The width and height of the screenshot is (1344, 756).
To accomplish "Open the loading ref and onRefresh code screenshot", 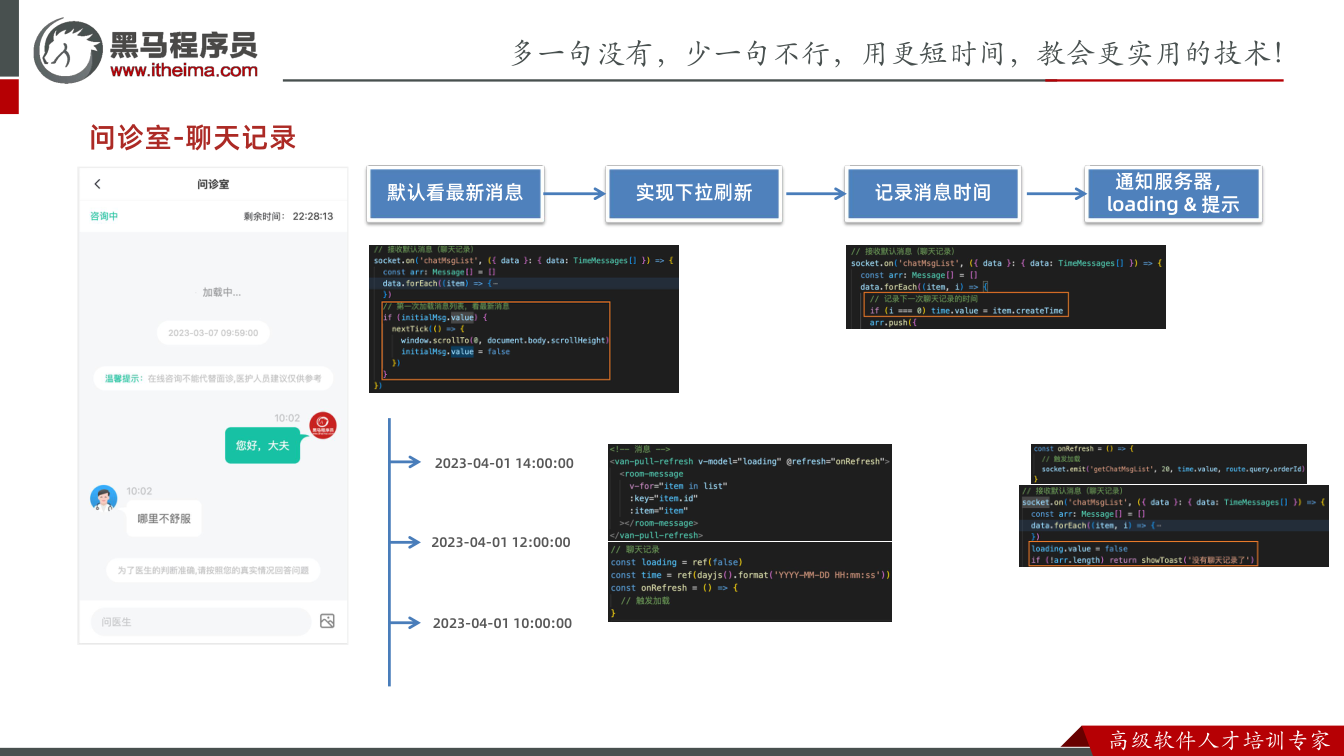I will 750,582.
